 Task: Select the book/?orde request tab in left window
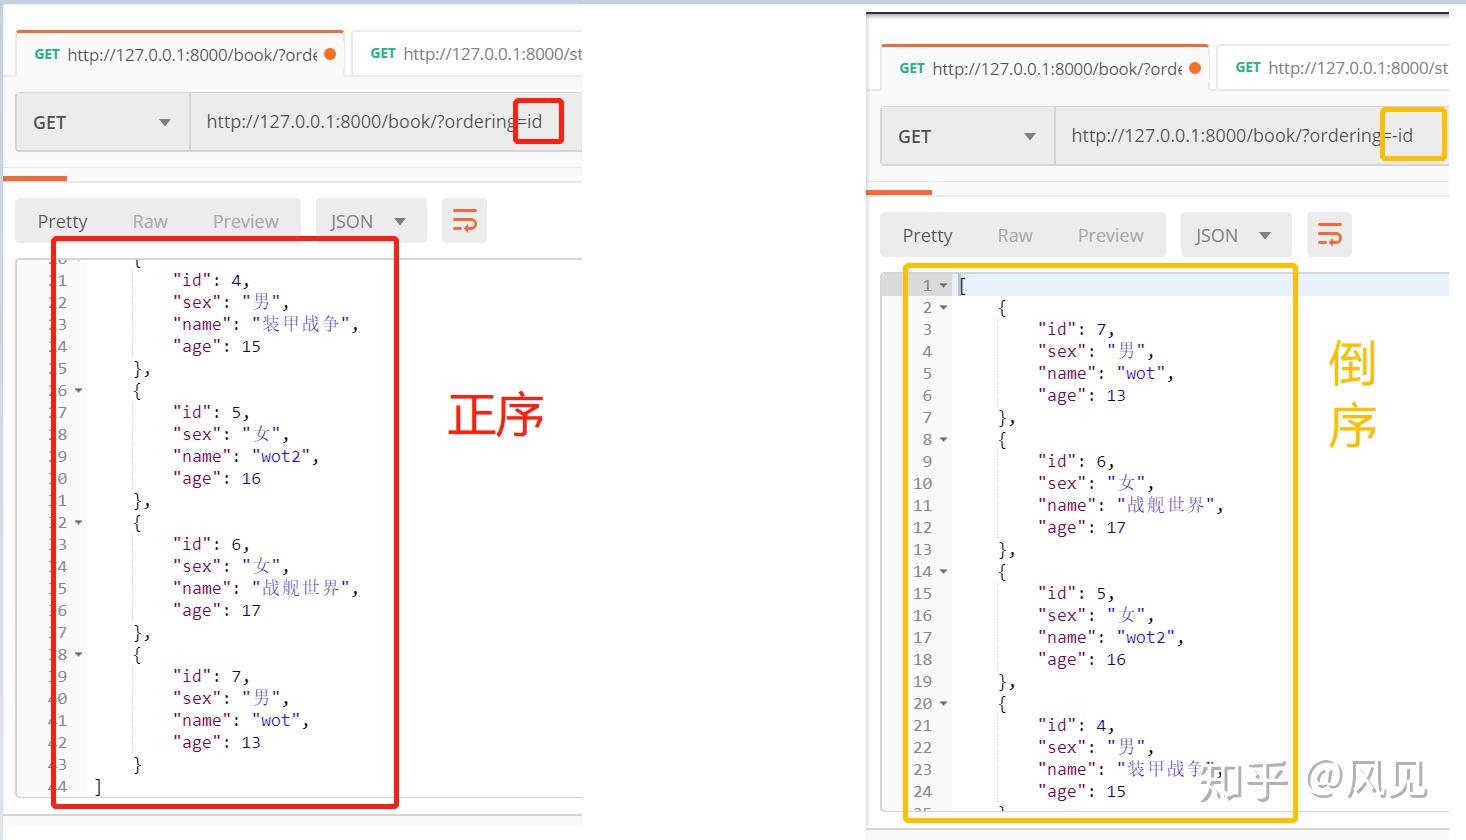click(x=180, y=54)
